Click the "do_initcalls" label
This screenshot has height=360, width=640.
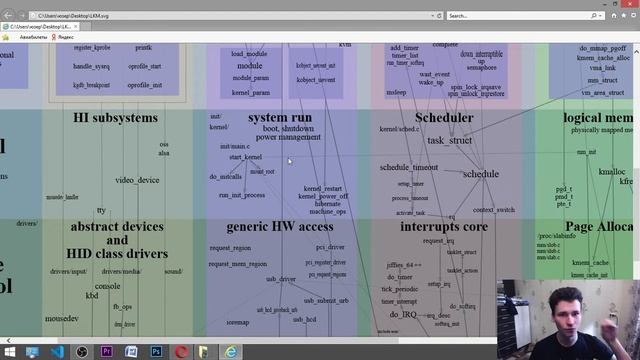pyautogui.click(x=225, y=177)
